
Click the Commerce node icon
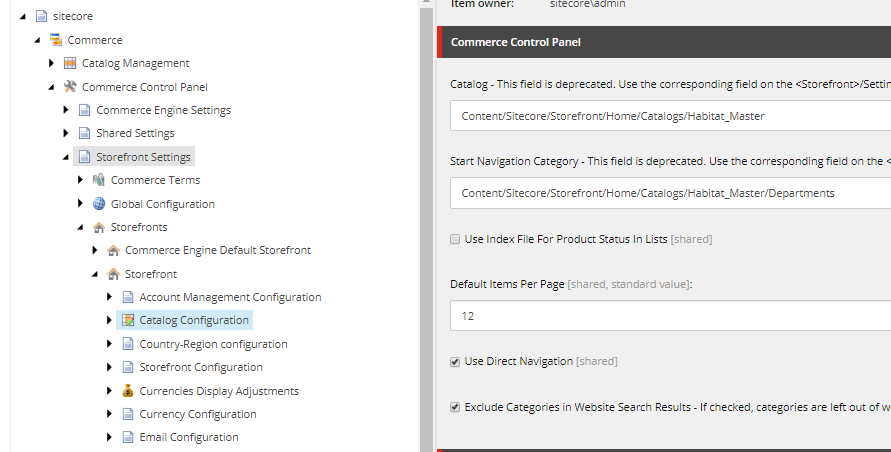56,40
